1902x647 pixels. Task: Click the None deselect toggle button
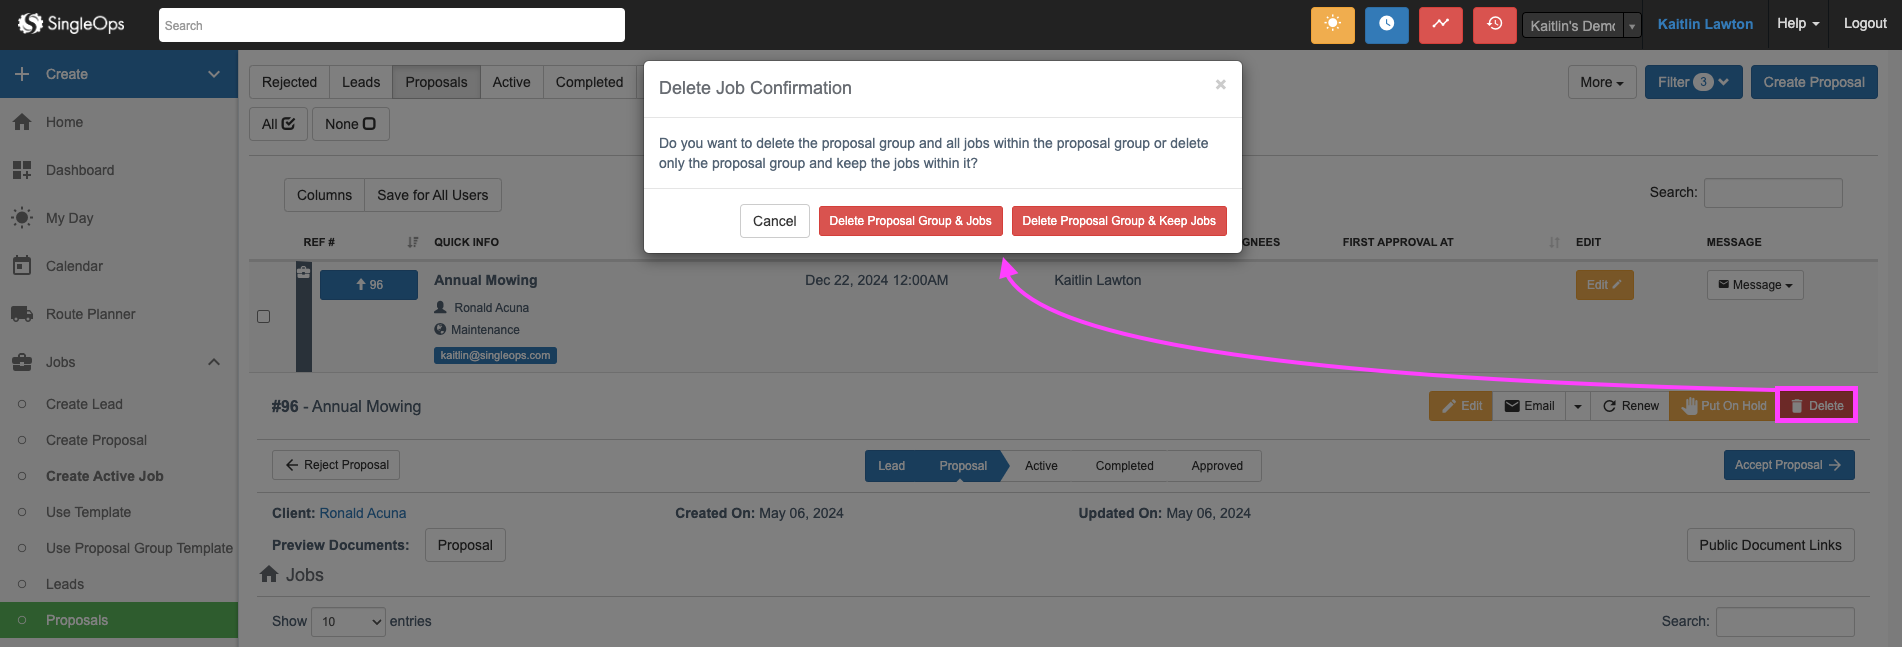click(x=350, y=124)
